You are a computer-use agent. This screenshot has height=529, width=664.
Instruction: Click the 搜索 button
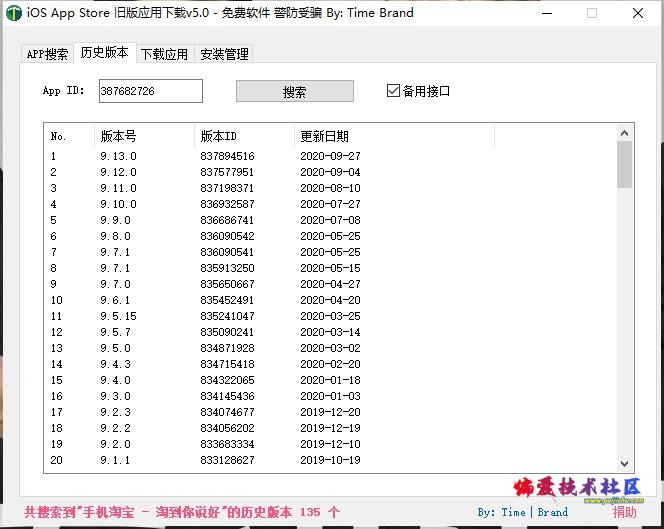click(295, 91)
